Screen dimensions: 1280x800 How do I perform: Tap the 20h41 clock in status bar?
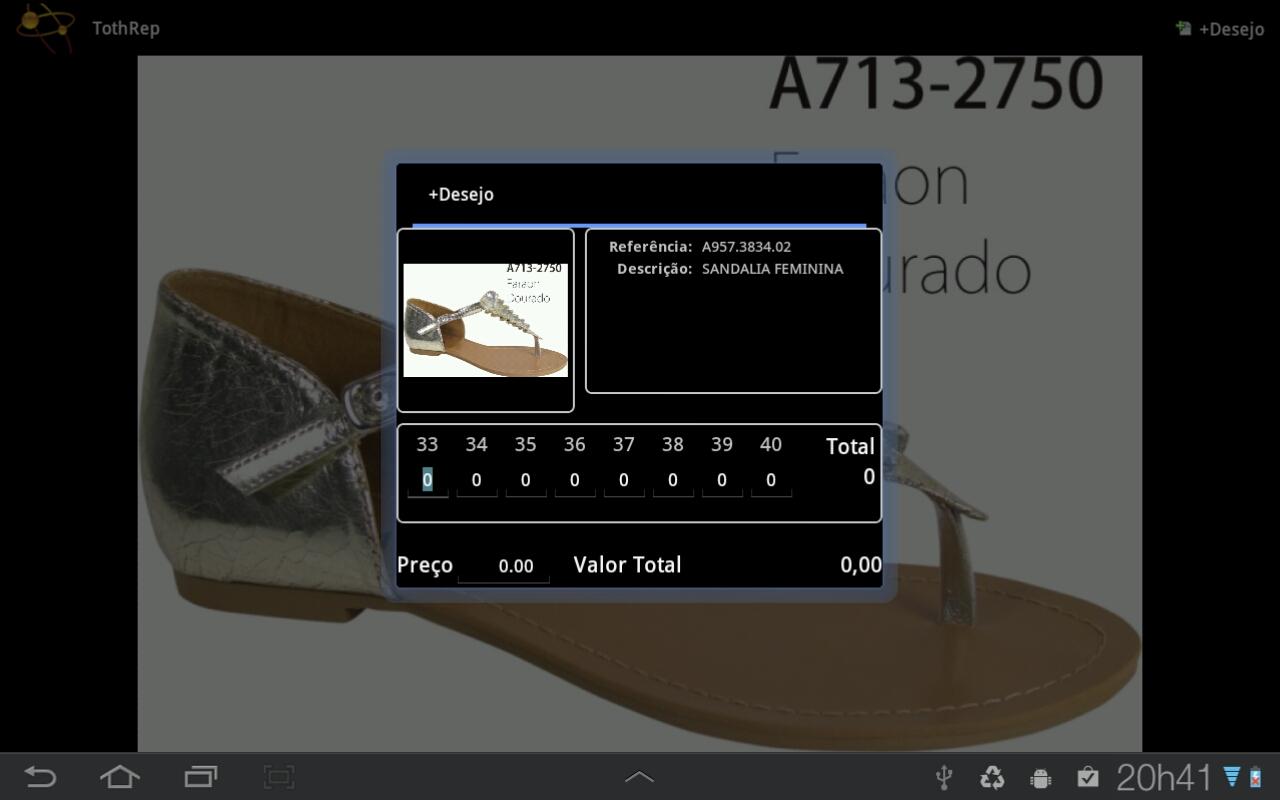click(x=1164, y=777)
